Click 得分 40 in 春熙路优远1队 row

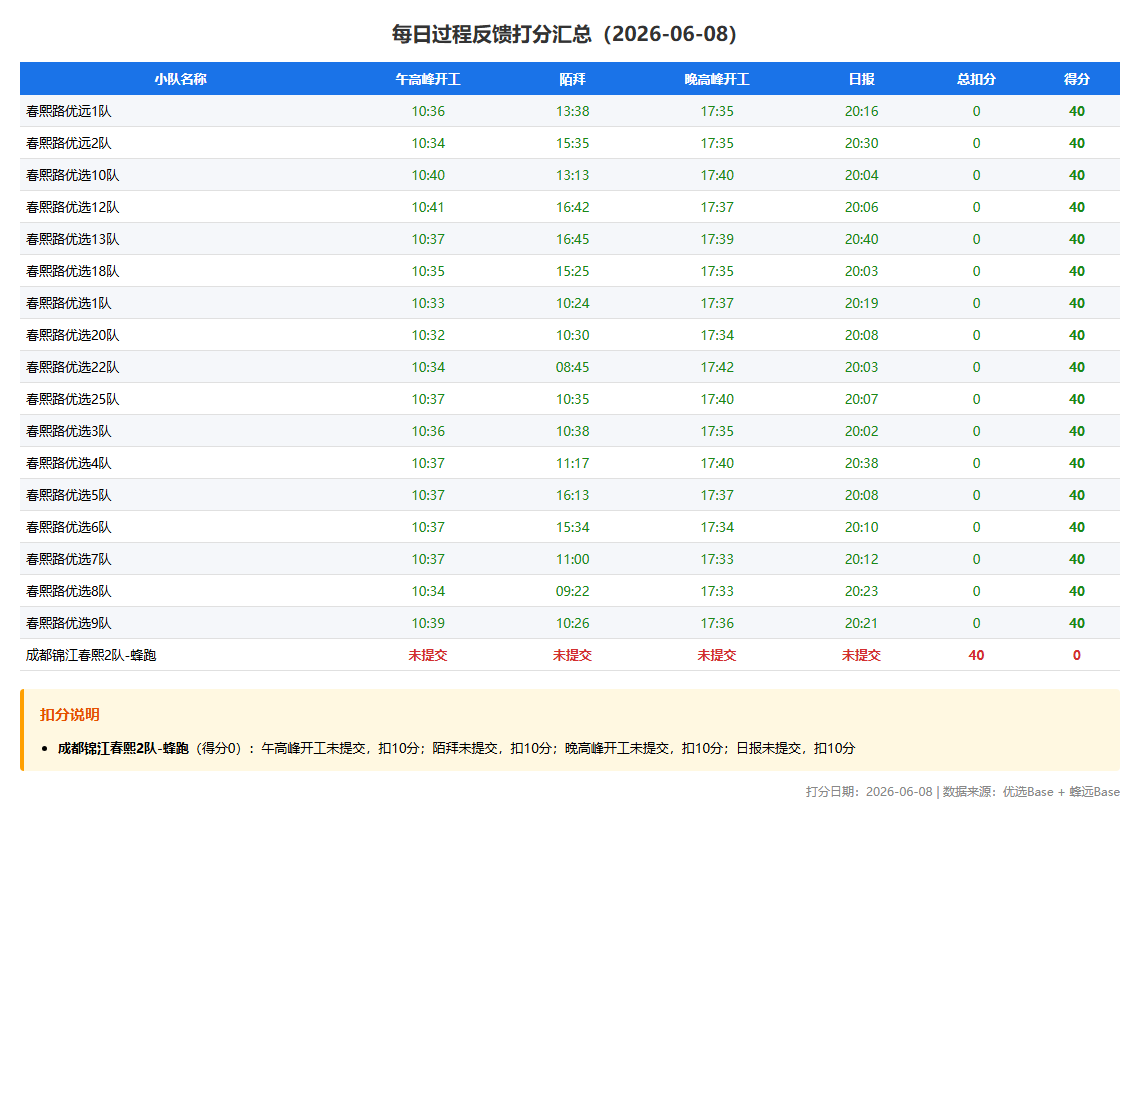[1077, 111]
